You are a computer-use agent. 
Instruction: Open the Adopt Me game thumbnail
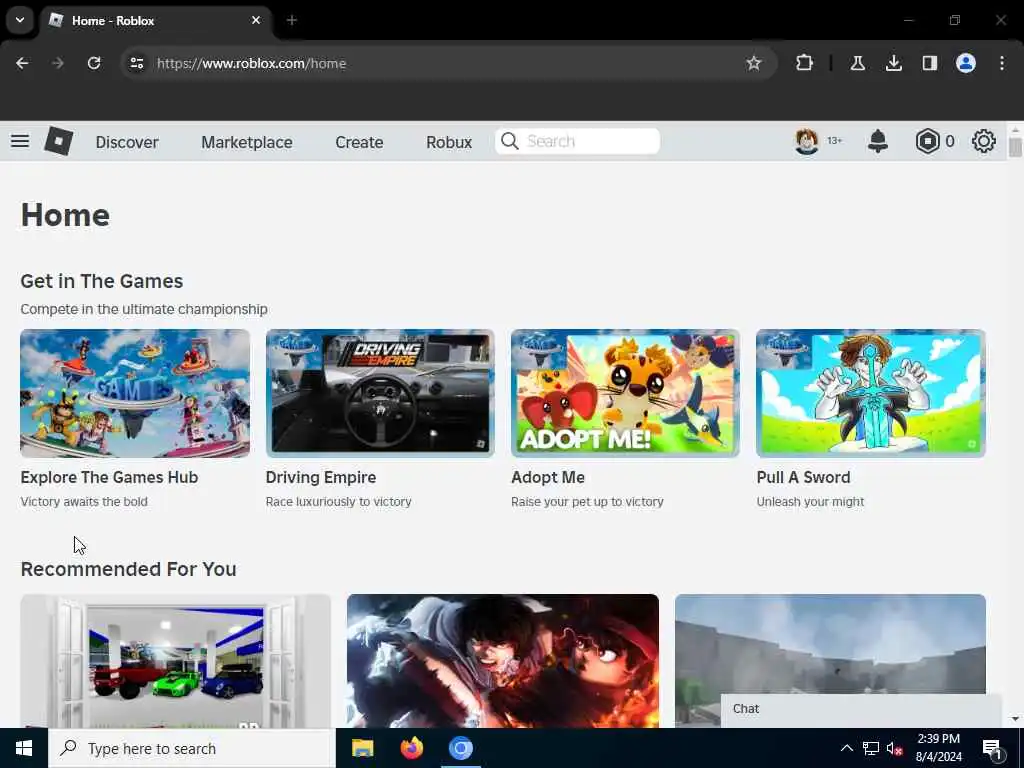(626, 393)
